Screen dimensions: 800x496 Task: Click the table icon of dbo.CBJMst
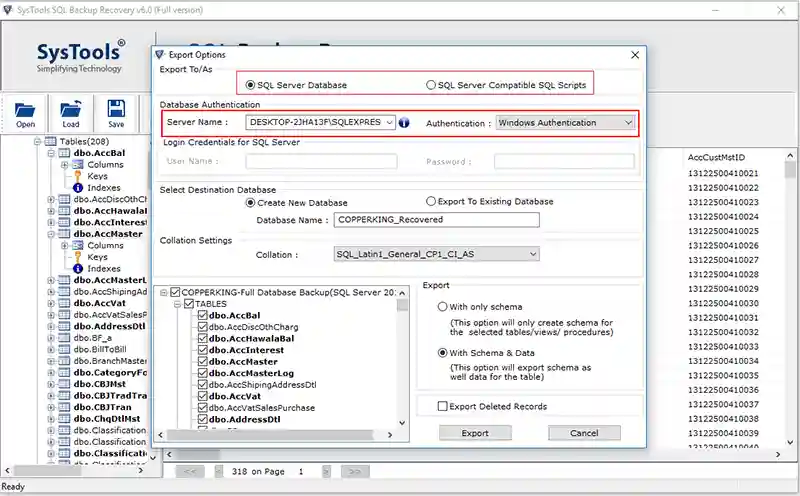pyautogui.click(x=64, y=384)
